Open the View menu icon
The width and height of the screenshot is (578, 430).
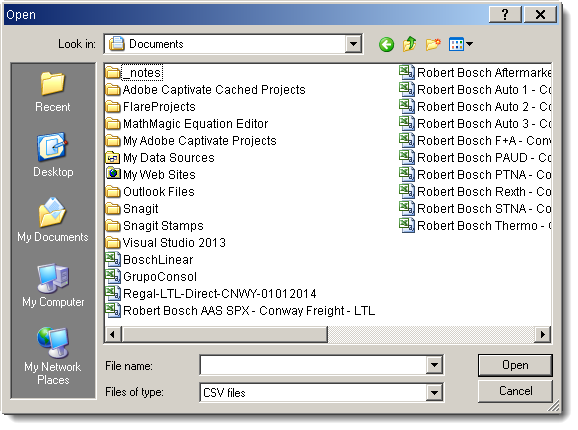460,45
